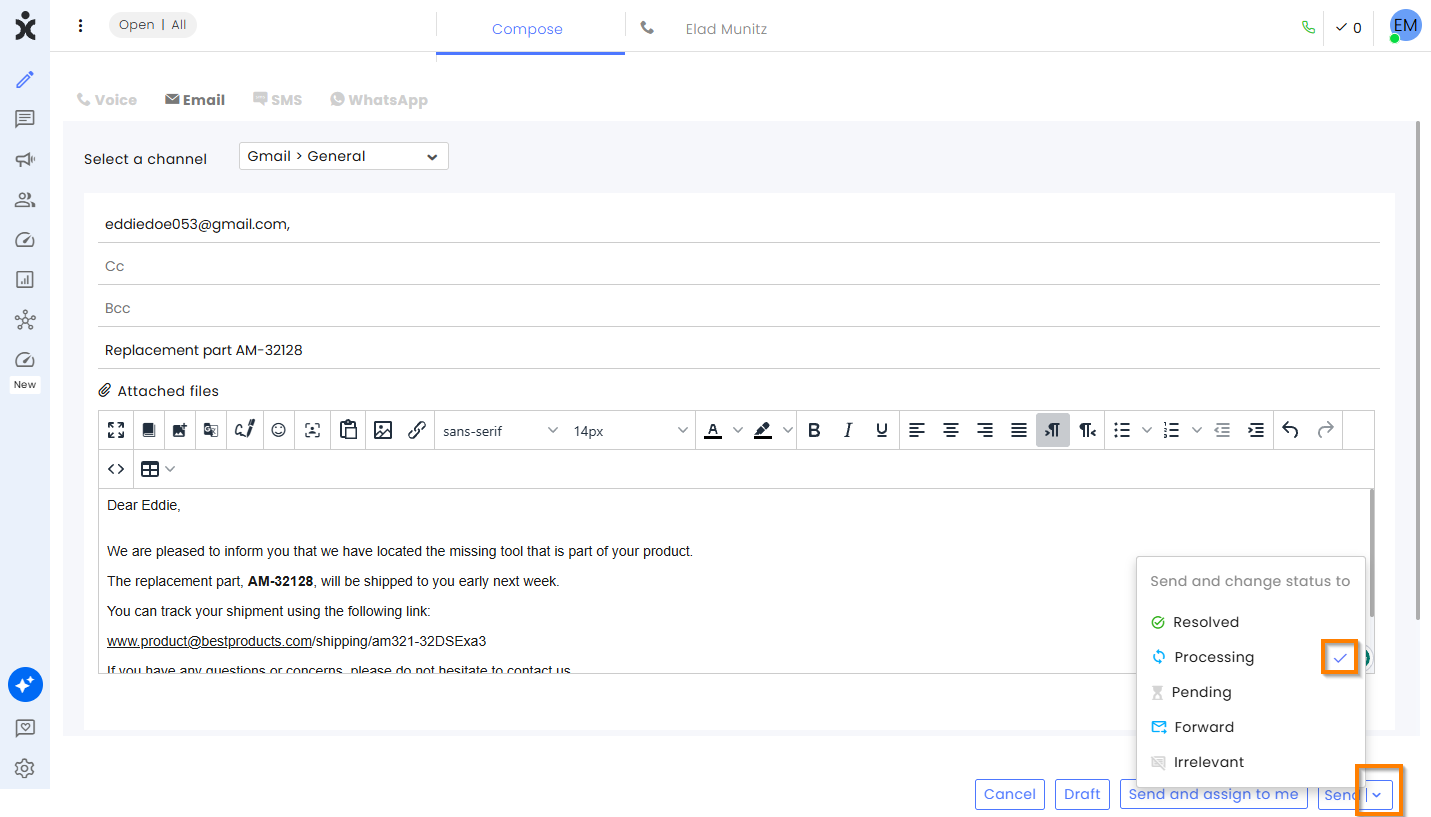1431x817 pixels.
Task: Center align the text
Action: 951,430
